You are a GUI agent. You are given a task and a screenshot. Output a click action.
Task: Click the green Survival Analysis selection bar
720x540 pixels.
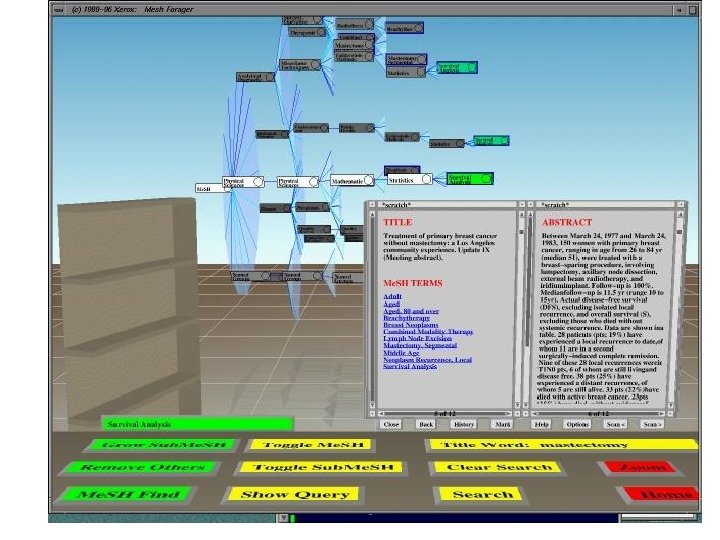(x=197, y=424)
